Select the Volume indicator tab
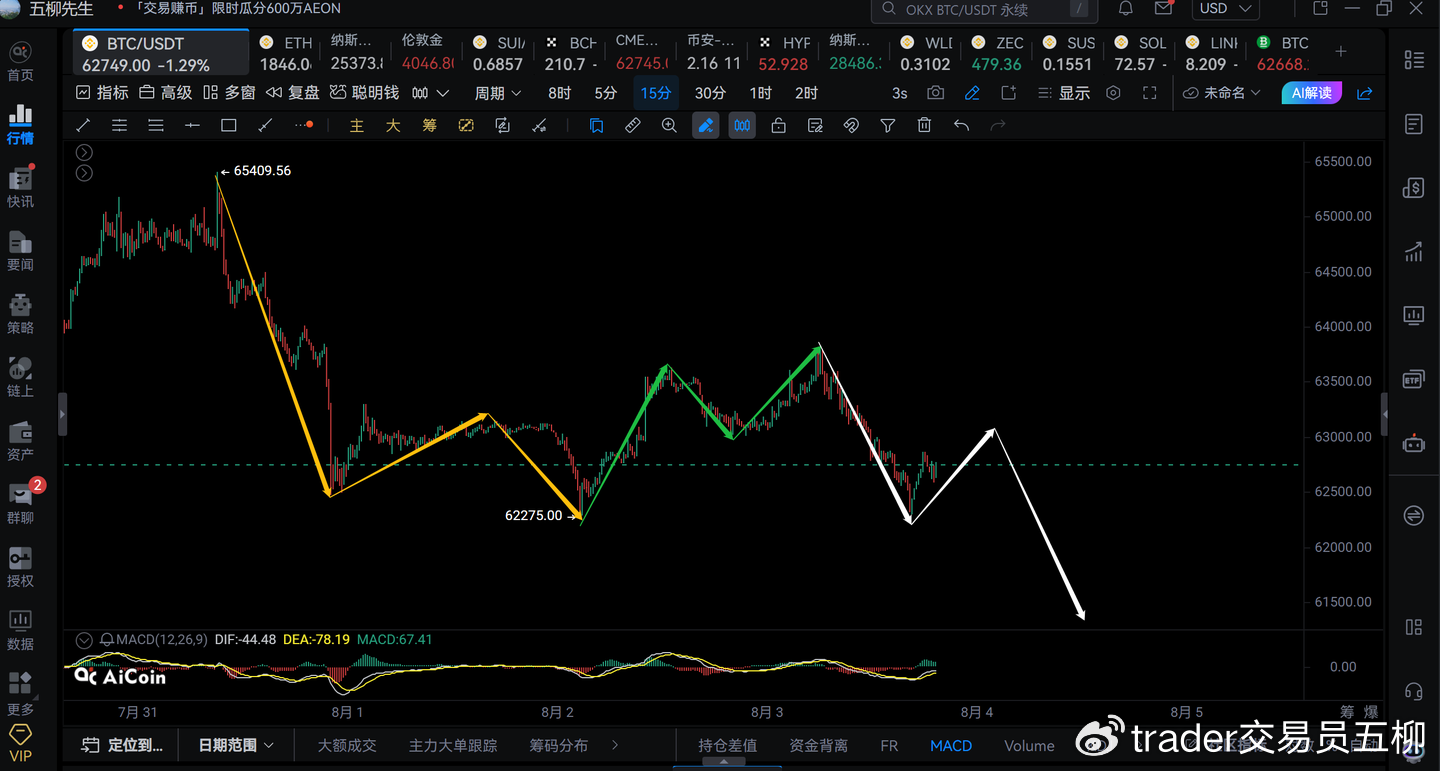 (1029, 745)
